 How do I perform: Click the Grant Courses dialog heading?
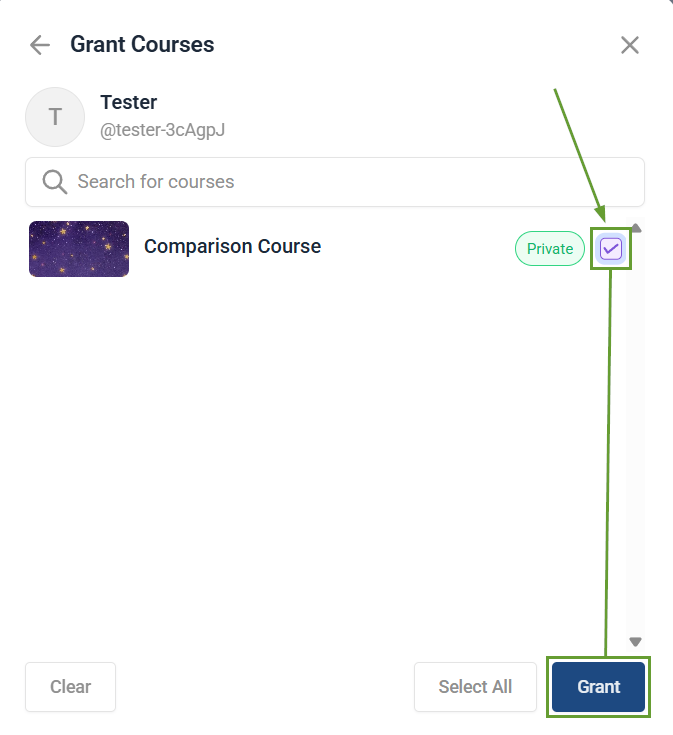point(142,45)
